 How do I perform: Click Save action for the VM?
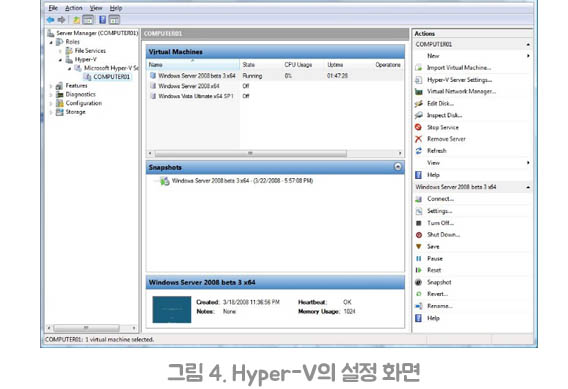[433, 247]
